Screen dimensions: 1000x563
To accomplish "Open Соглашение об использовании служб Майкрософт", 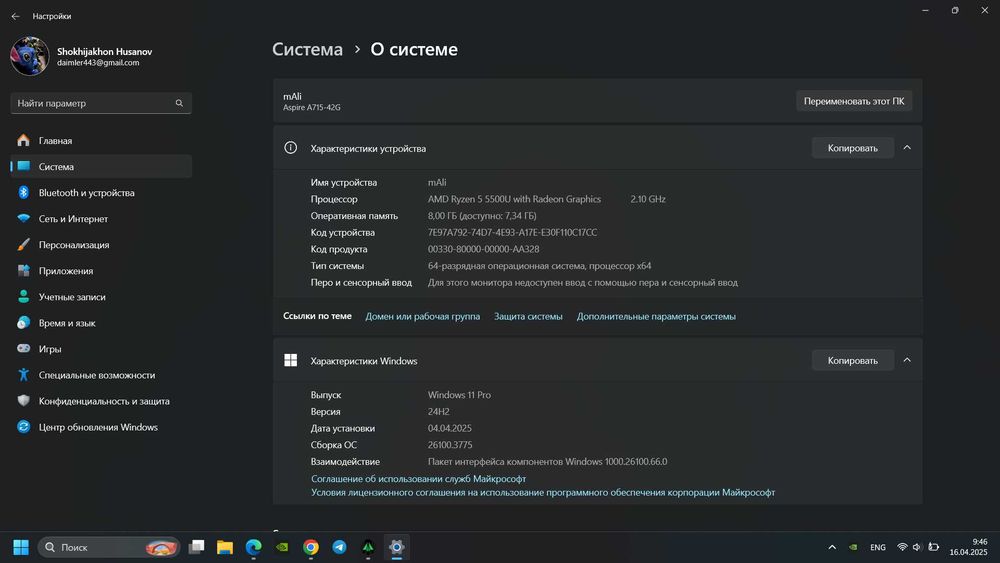I will (418, 478).
